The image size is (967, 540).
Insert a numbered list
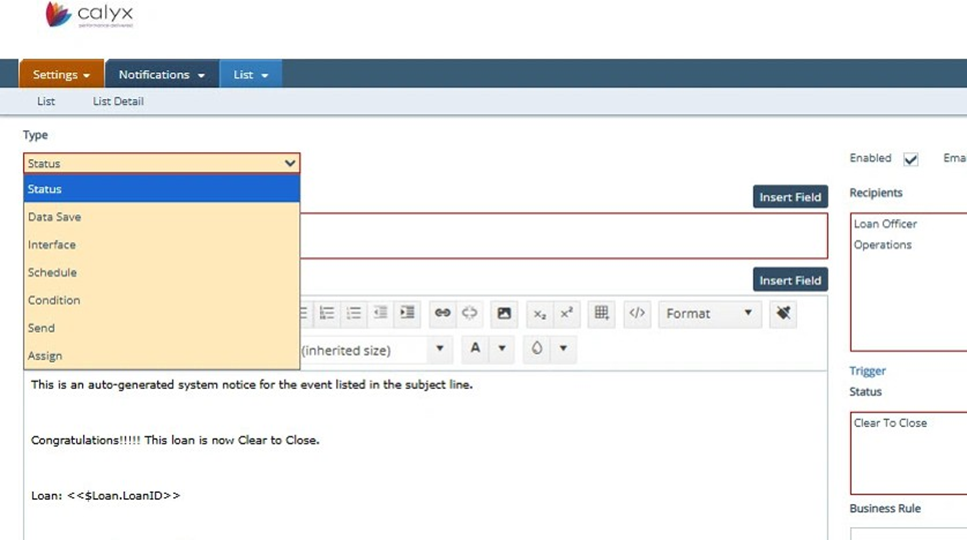[x=327, y=313]
